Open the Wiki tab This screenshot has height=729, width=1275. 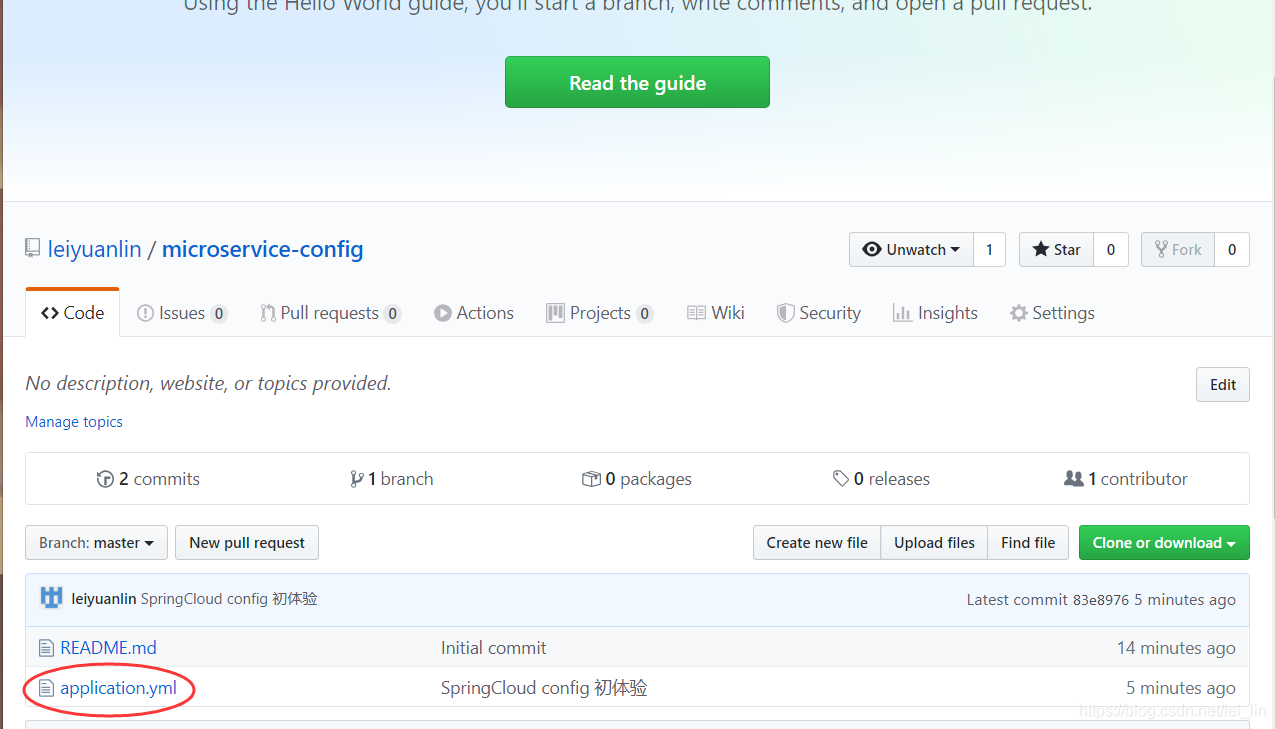716,313
